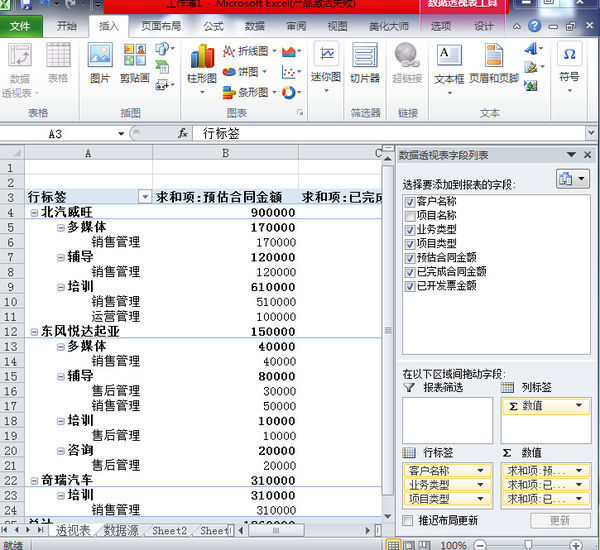
Task: Check the 项目名称 field checkbox
Action: [x=409, y=215]
